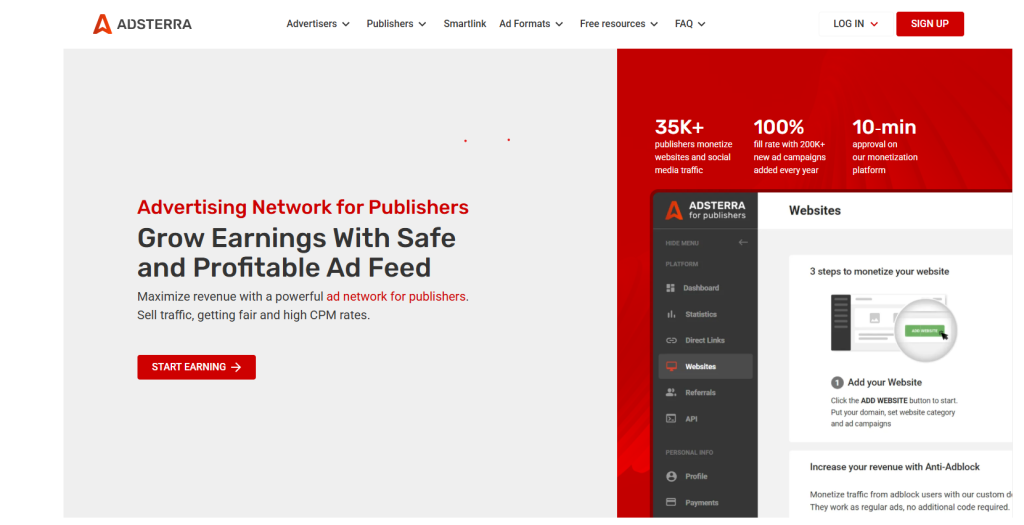
Task: Expand the LOG IN red chevron
Action: 874,24
